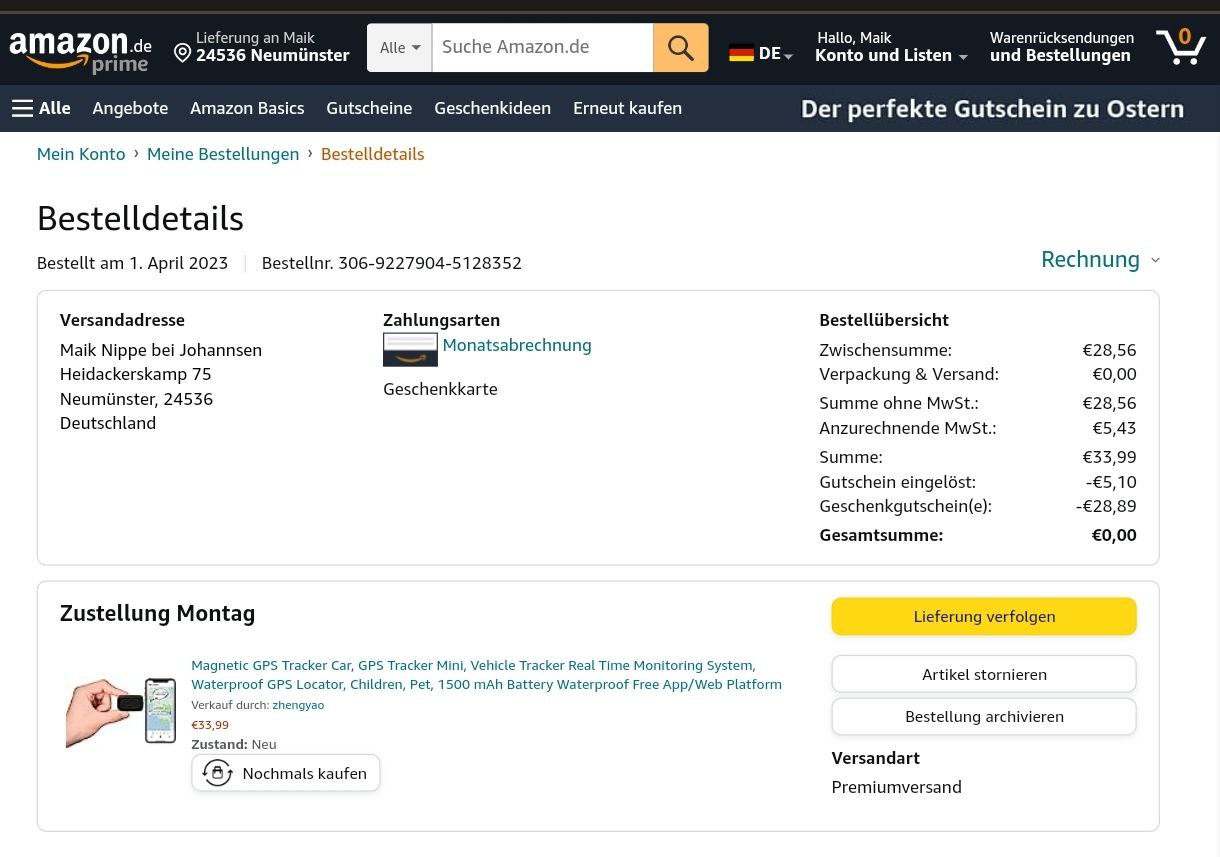This screenshot has height=857, width=1220.
Task: Click the GPS tracker product thumbnail
Action: 121,710
